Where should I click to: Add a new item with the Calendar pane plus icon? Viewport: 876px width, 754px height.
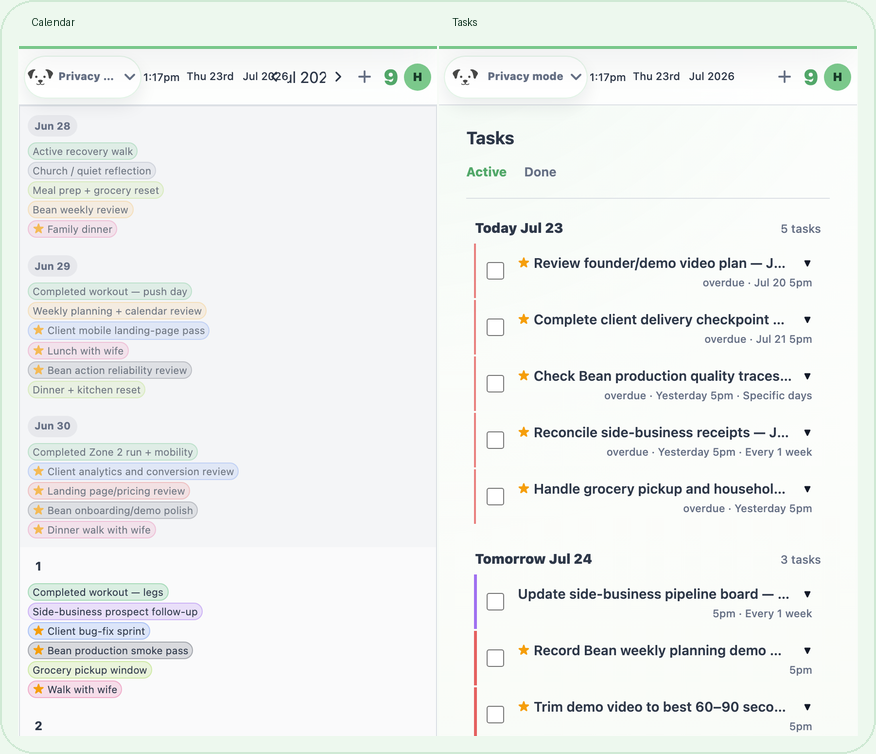364,77
